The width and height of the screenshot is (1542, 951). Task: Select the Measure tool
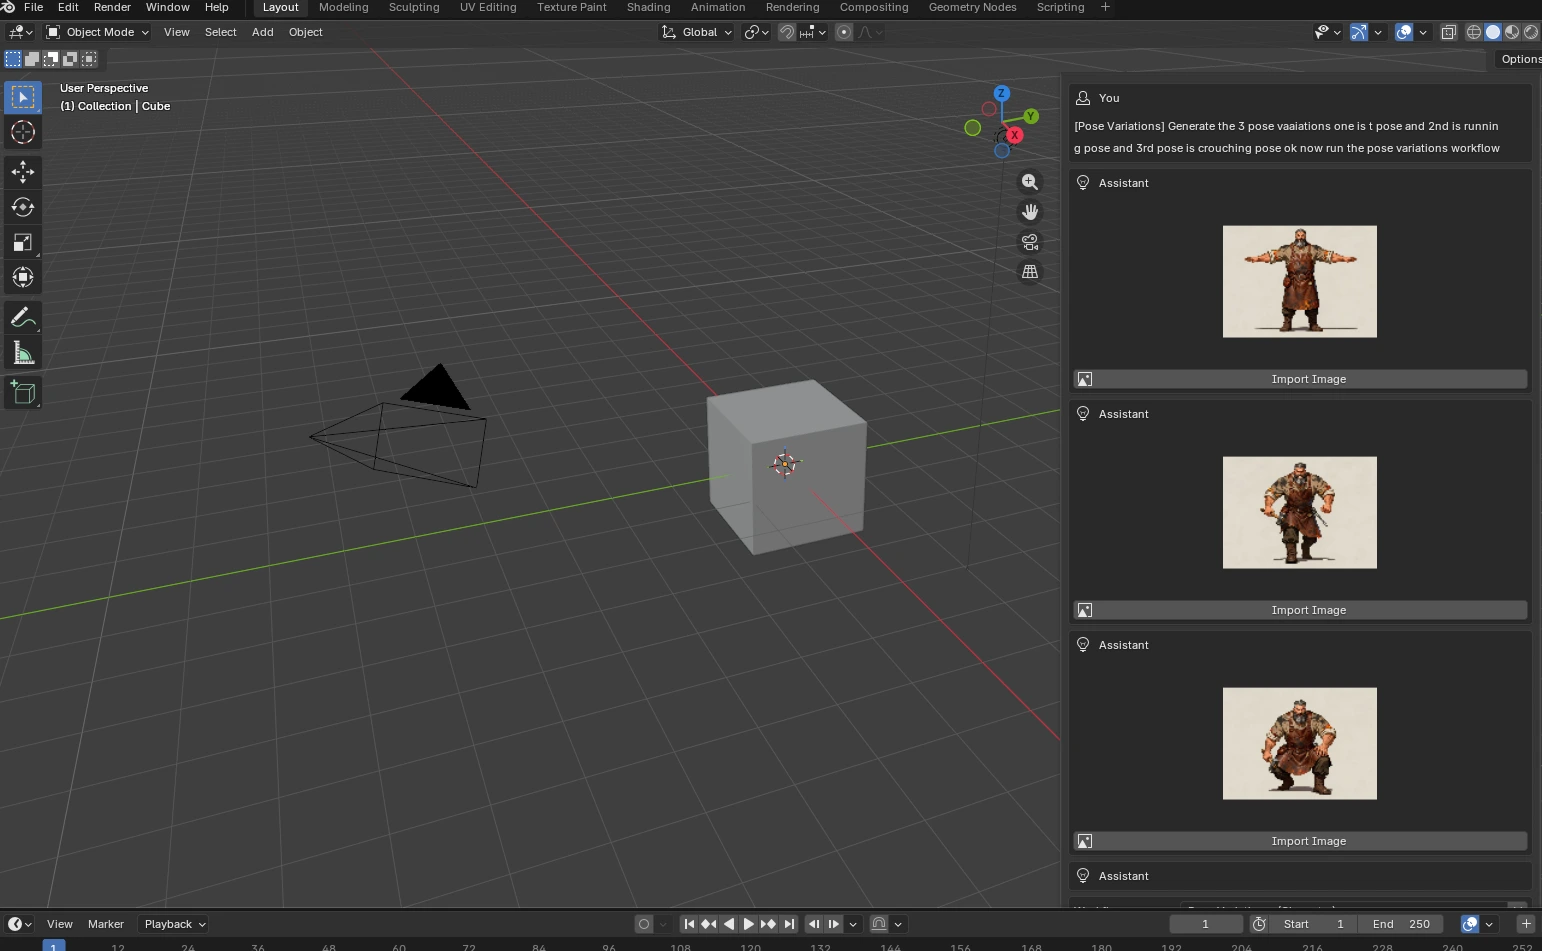click(x=23, y=353)
